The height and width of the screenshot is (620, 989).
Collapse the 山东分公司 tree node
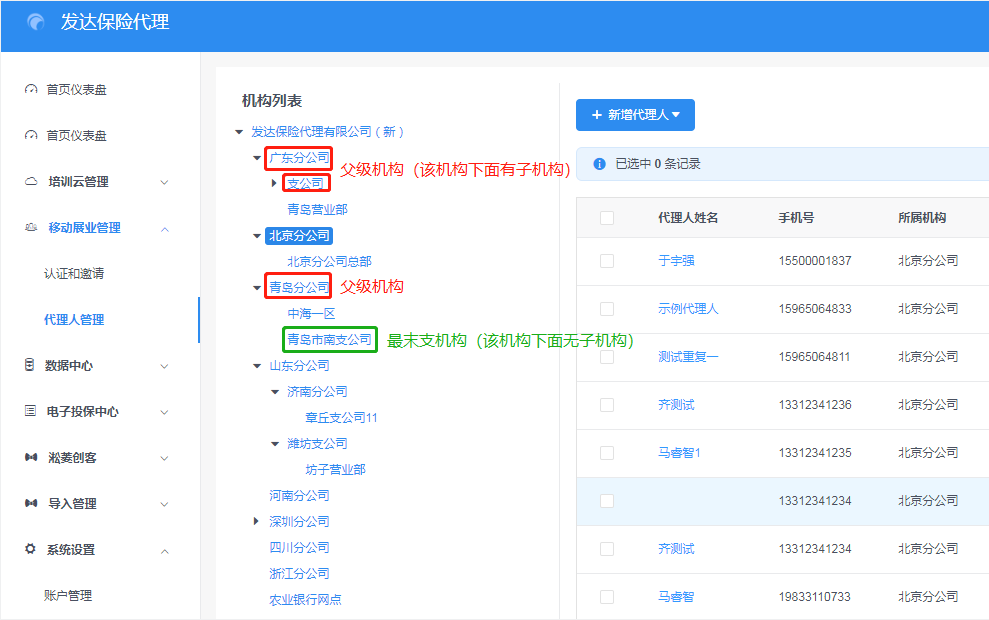[x=257, y=366]
